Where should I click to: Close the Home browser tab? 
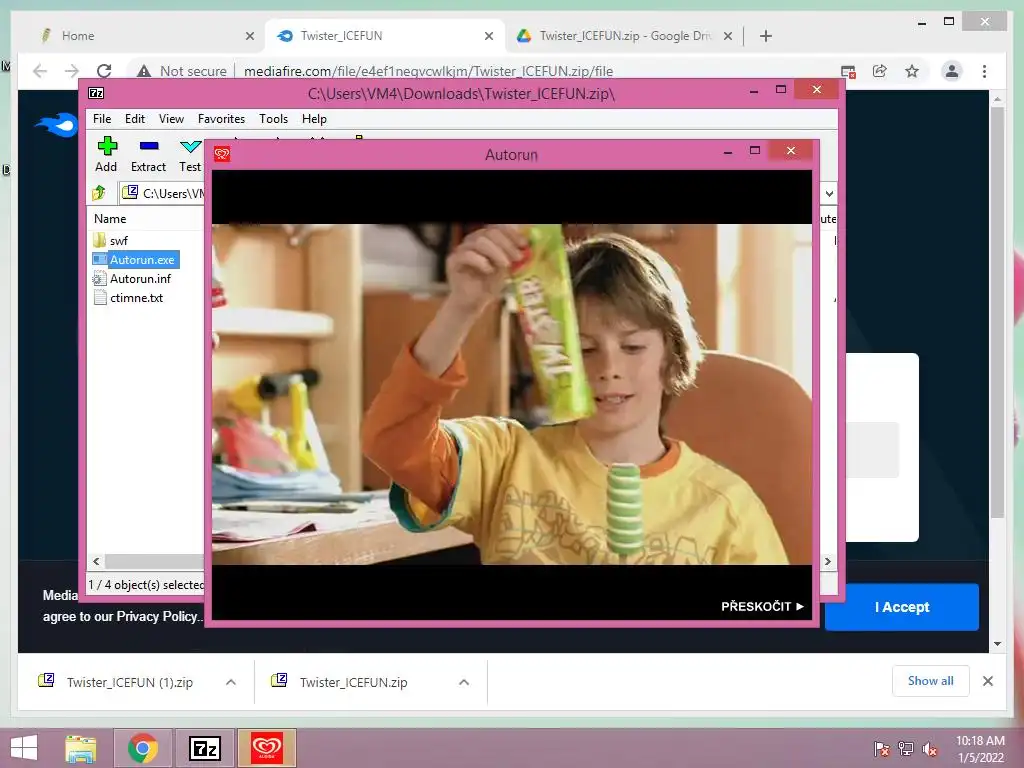tap(249, 37)
